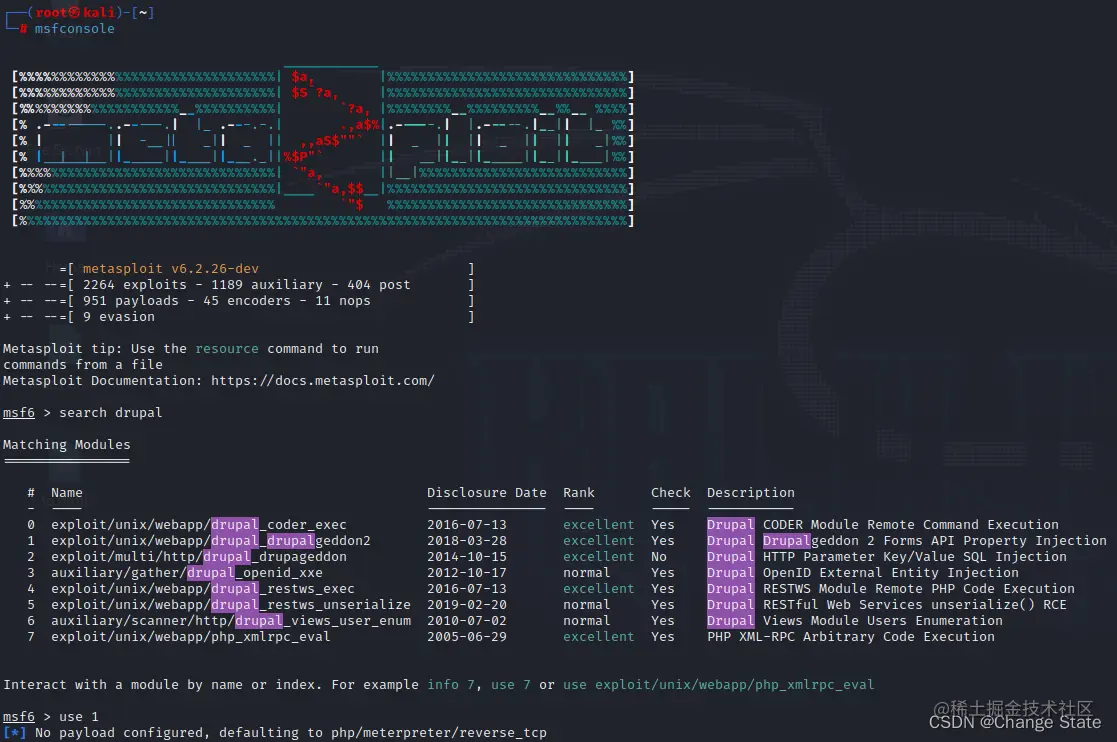Click 'excellent' rank of drupal_coder_exec row

[598, 525]
